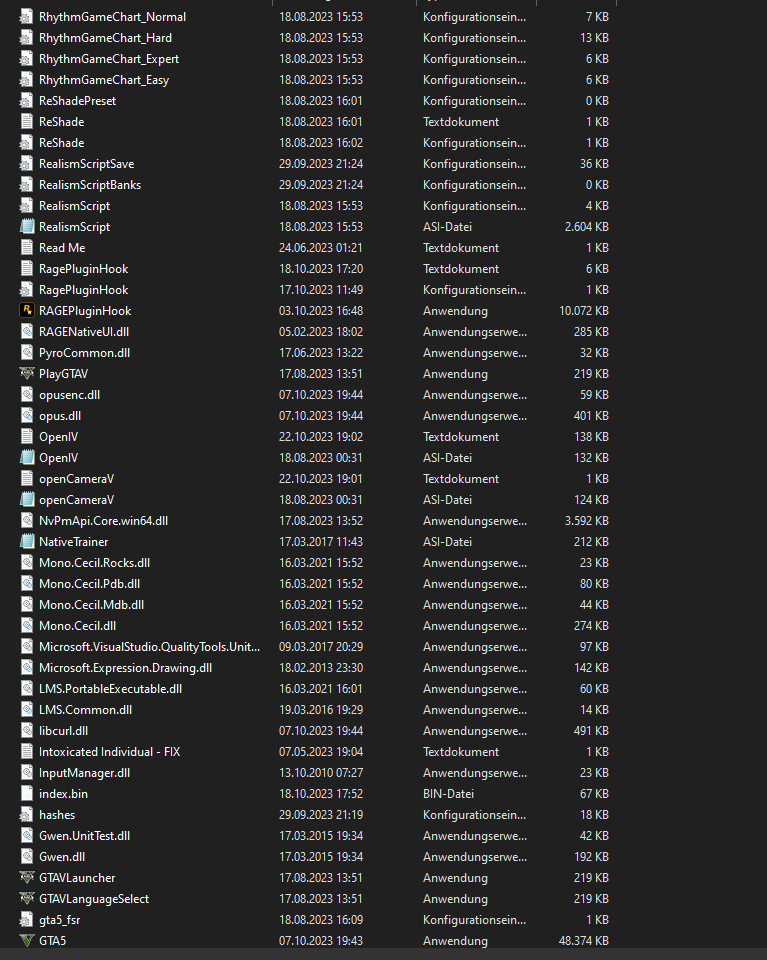Click date 24.06.2023 01:21 of Read Me
This screenshot has height=960, width=767.
click(321, 247)
